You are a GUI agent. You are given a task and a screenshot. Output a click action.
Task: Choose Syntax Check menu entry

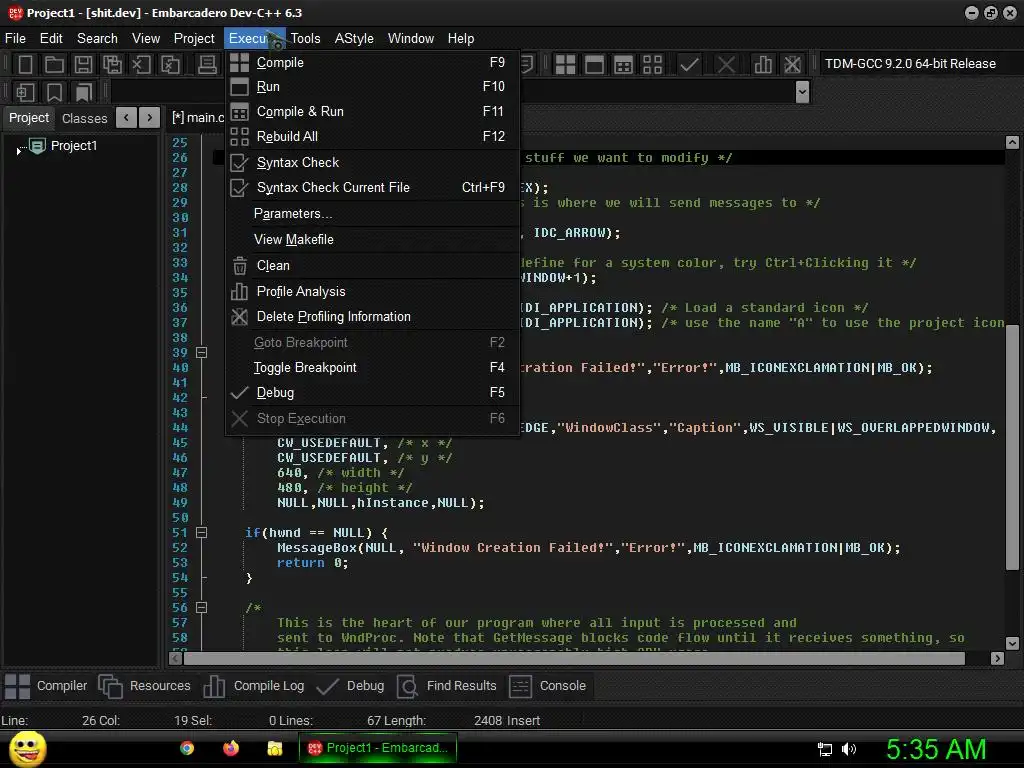click(371, 162)
